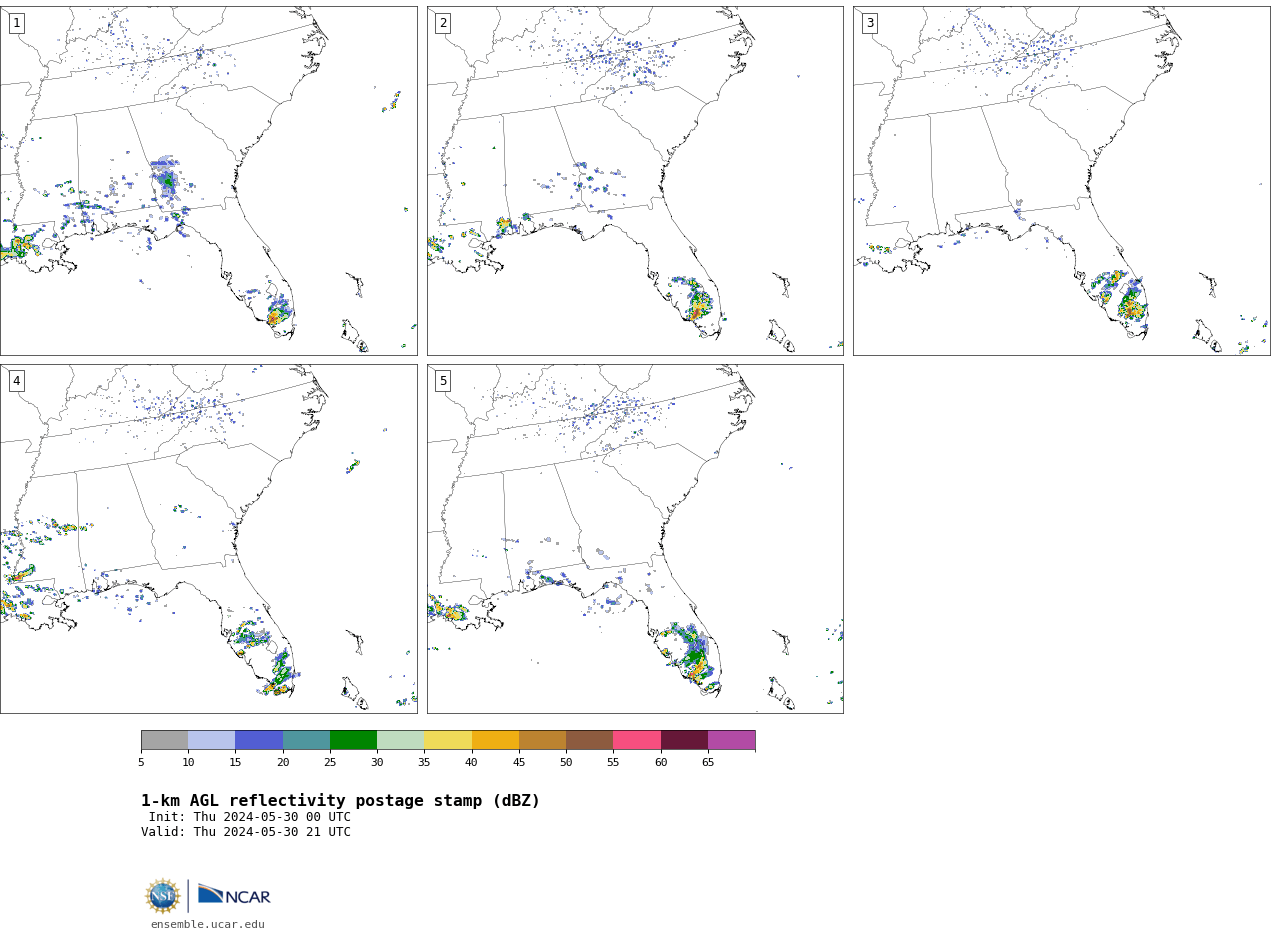Image resolution: width=1280 pixels, height=936 pixels.
Task: Open ensemble member 5 reflectivity map
Action: coord(635,539)
